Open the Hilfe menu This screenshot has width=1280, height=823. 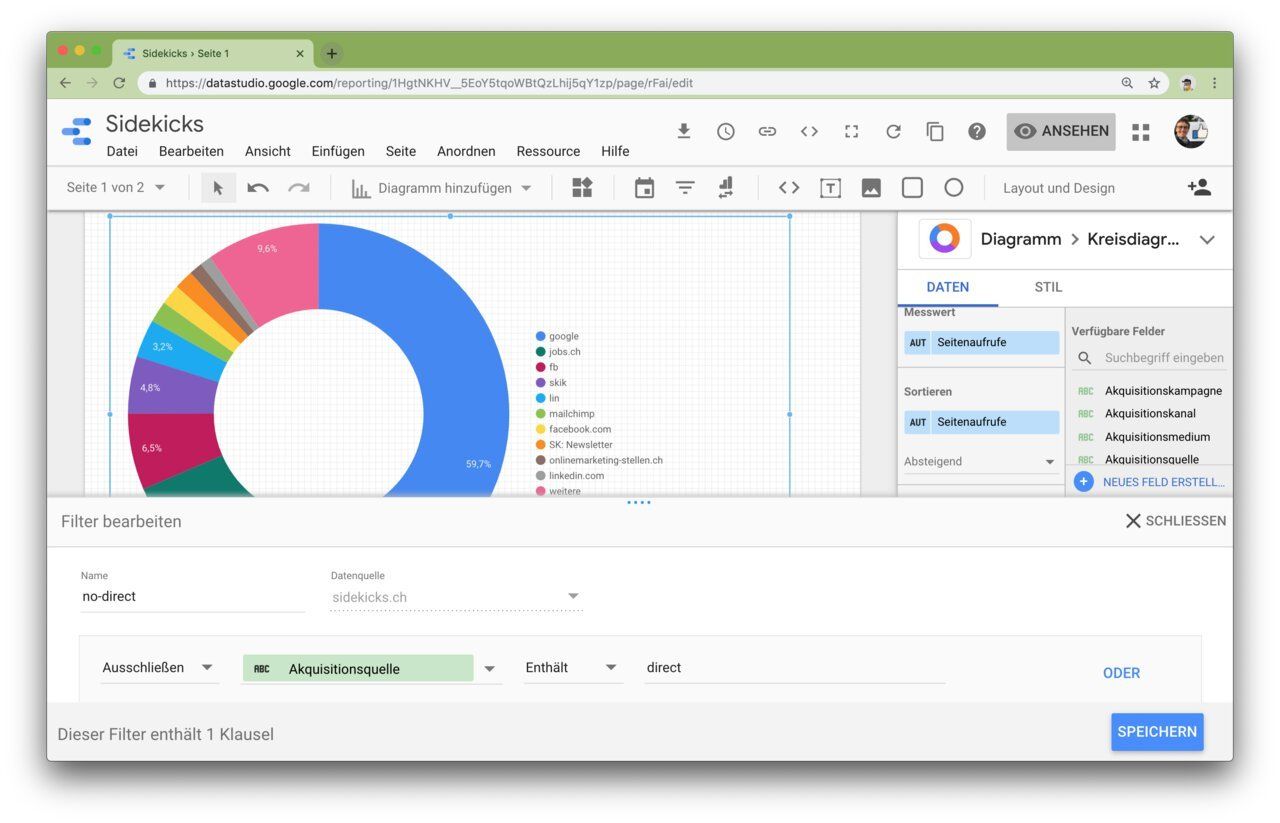pos(615,151)
